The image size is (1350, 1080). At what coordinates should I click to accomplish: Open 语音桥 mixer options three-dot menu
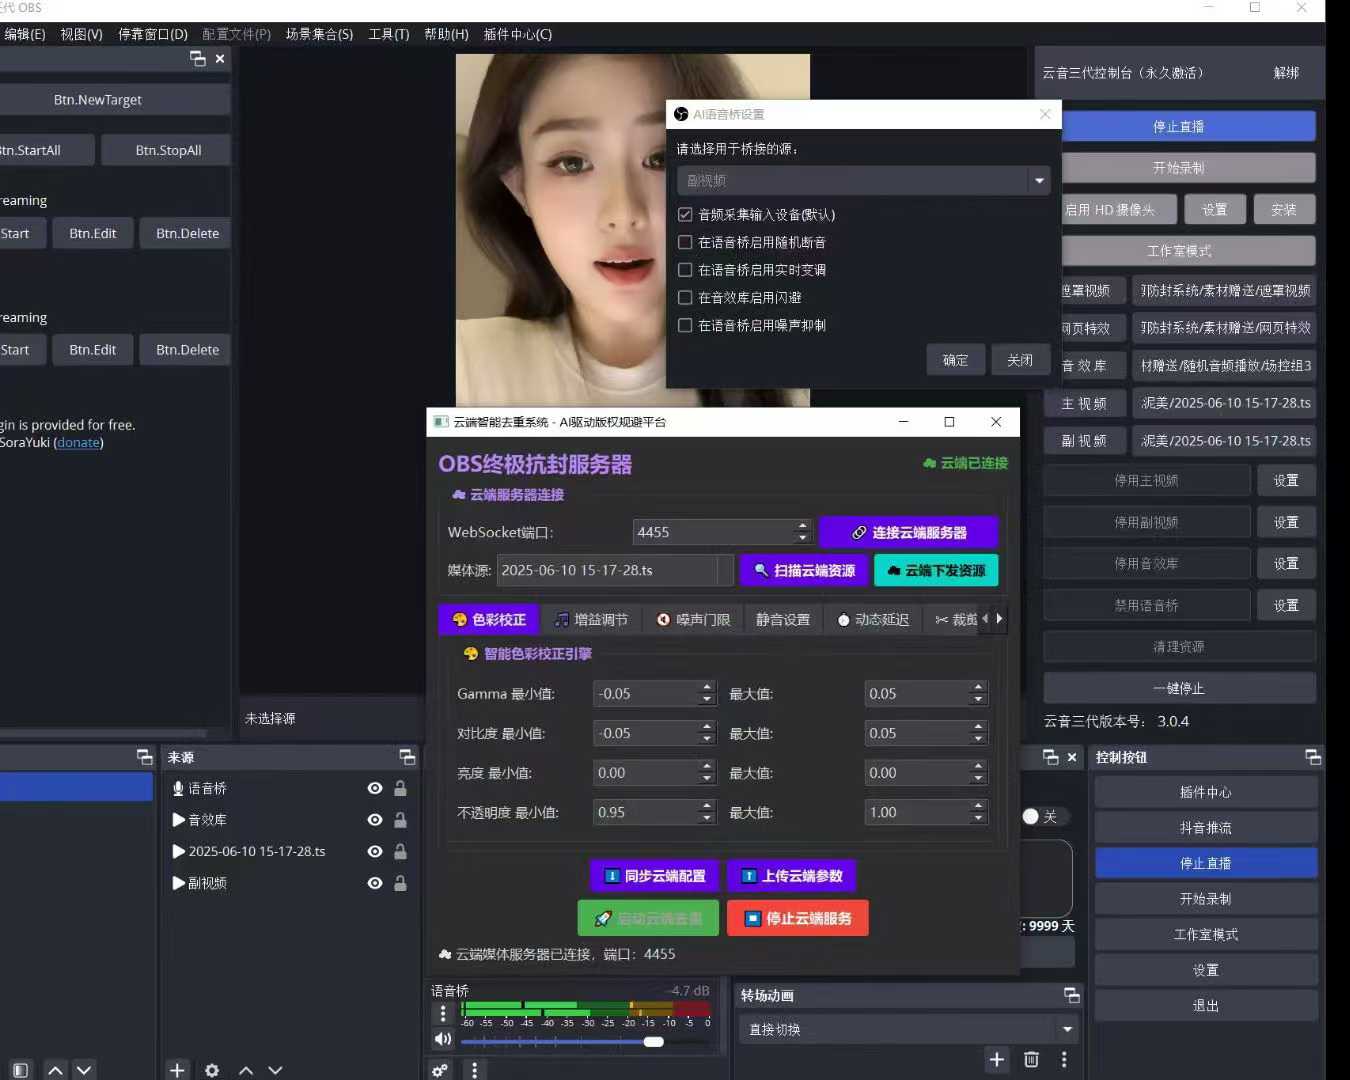pyautogui.click(x=443, y=1013)
